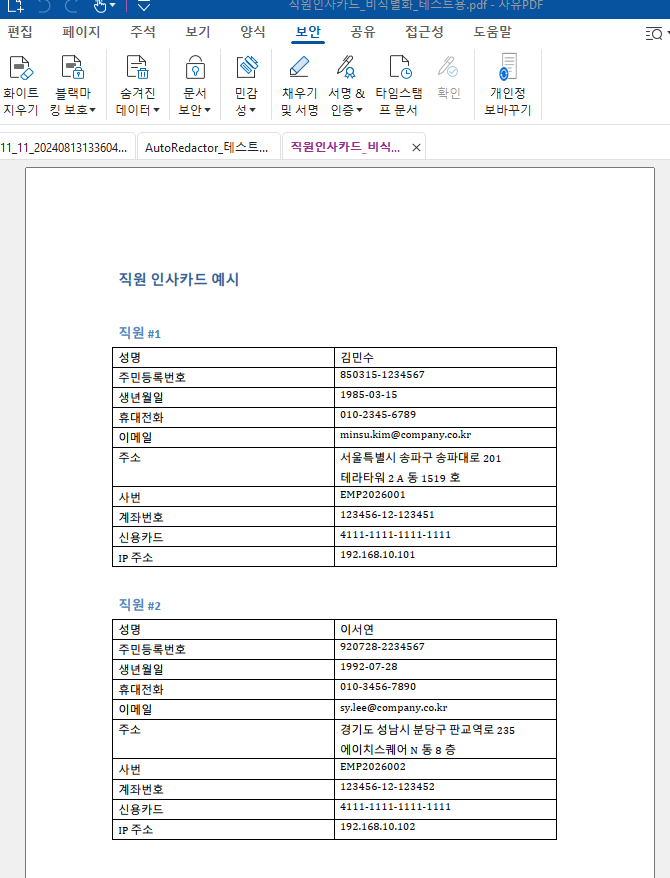Click the resident number 920728-2234567

click(382, 647)
